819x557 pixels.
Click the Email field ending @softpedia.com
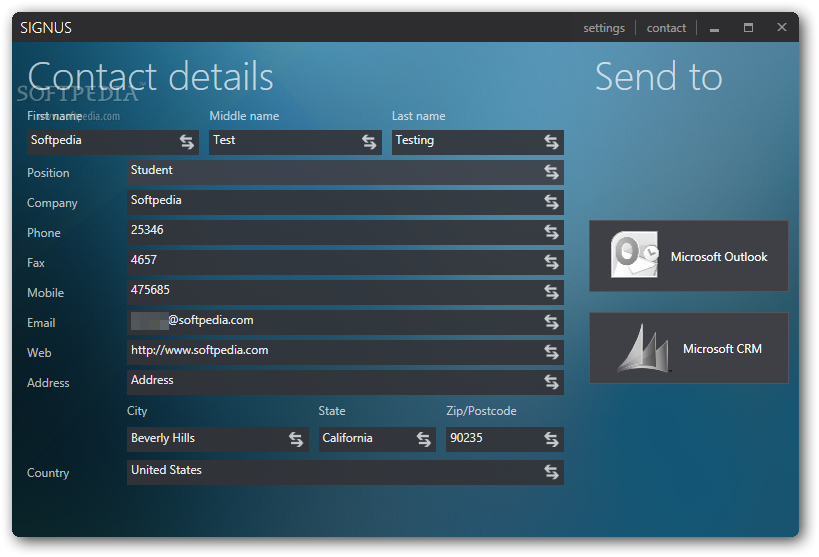345,322
